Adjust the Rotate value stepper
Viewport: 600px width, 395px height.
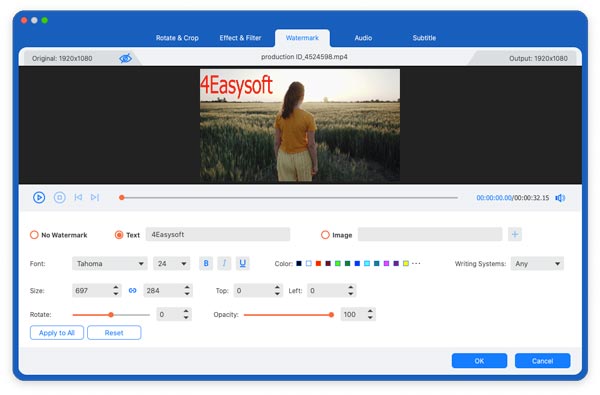(186, 315)
